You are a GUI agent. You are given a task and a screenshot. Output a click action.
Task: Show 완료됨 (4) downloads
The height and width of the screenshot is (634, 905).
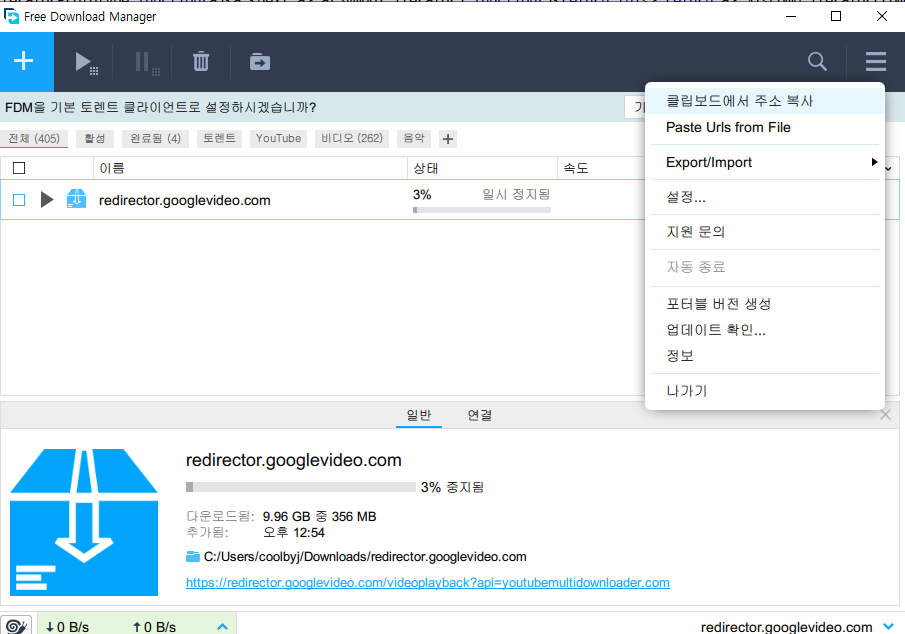155,139
